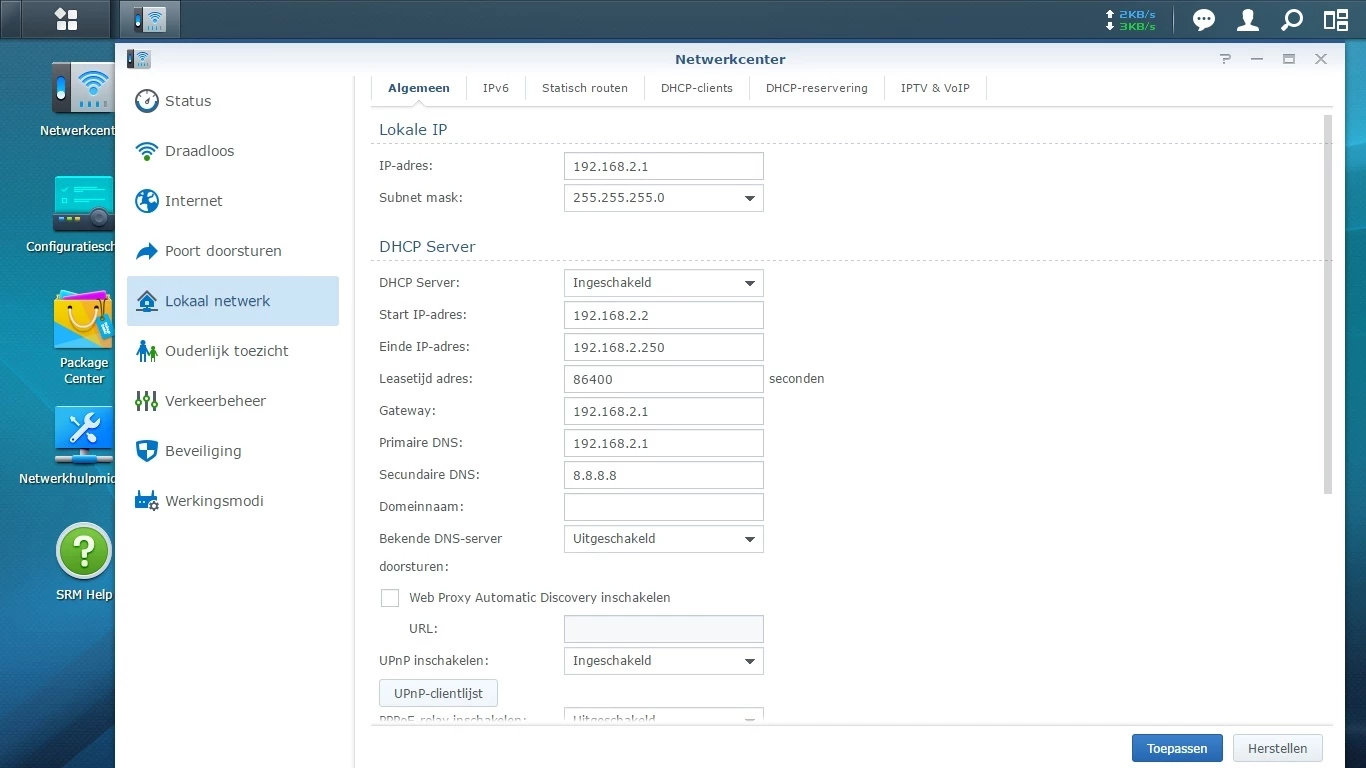
Task: Click the Internet globe icon
Action: coord(147,201)
